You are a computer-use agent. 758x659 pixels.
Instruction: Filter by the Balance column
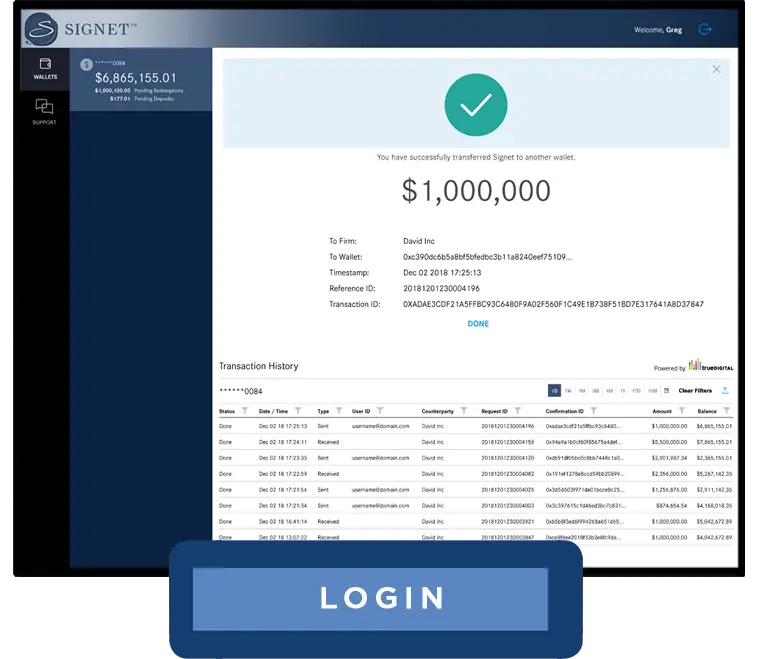[726, 410]
